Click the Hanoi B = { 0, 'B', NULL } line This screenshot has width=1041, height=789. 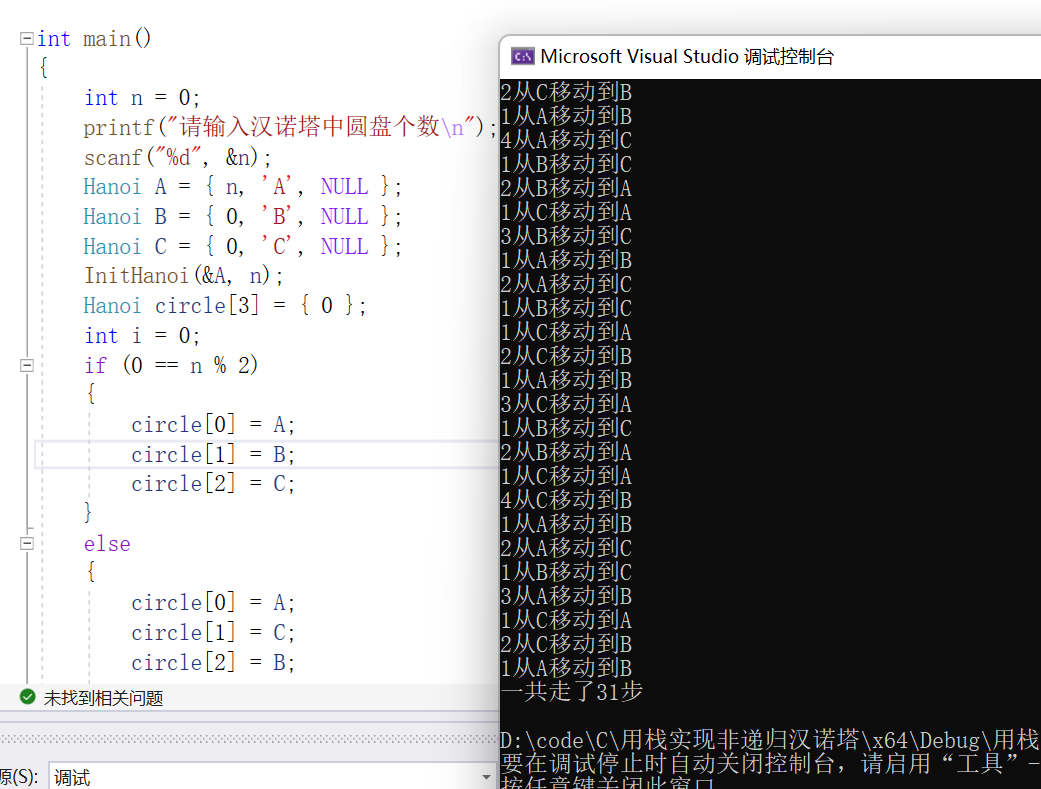coord(242,217)
